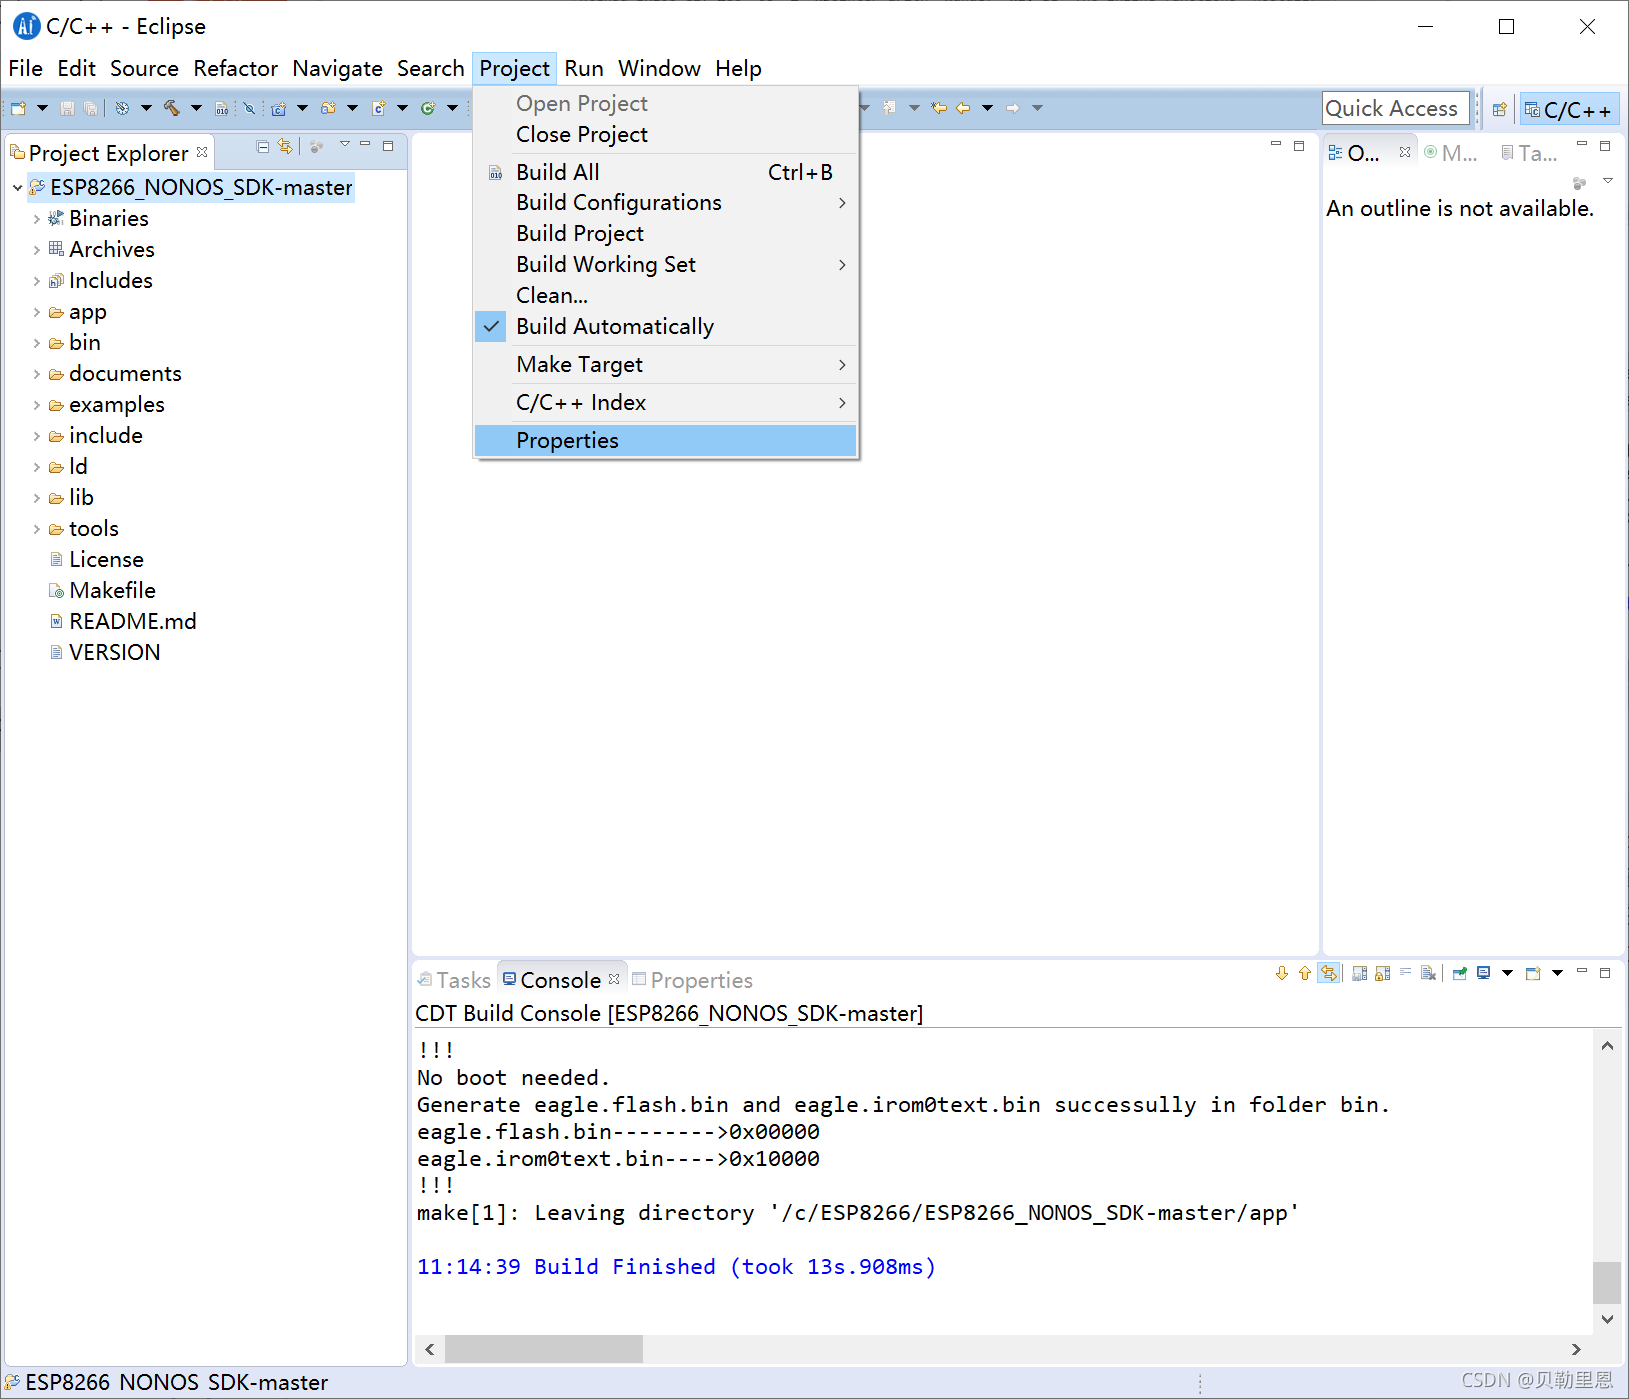Click the Skip All Breakpoints toolbar icon
Viewport: 1629px width, 1399px height.
click(249, 108)
